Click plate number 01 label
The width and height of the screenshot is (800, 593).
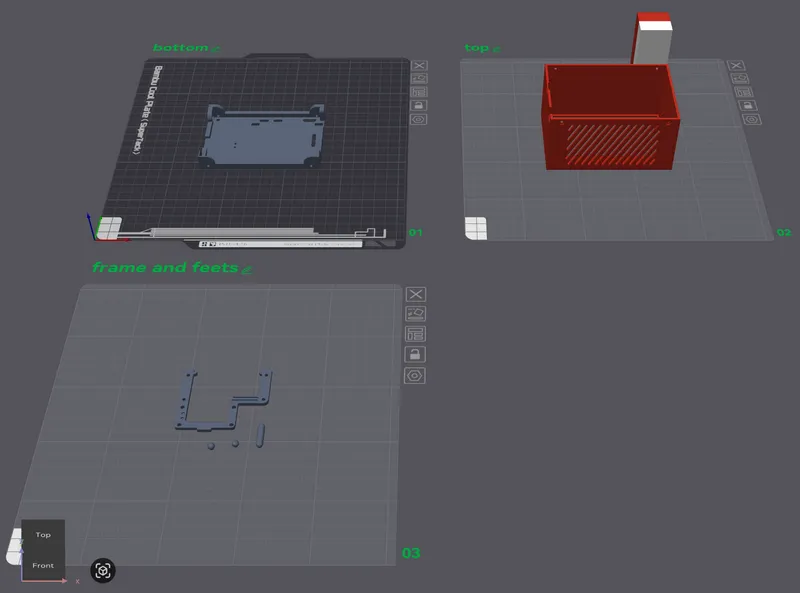pyautogui.click(x=415, y=233)
